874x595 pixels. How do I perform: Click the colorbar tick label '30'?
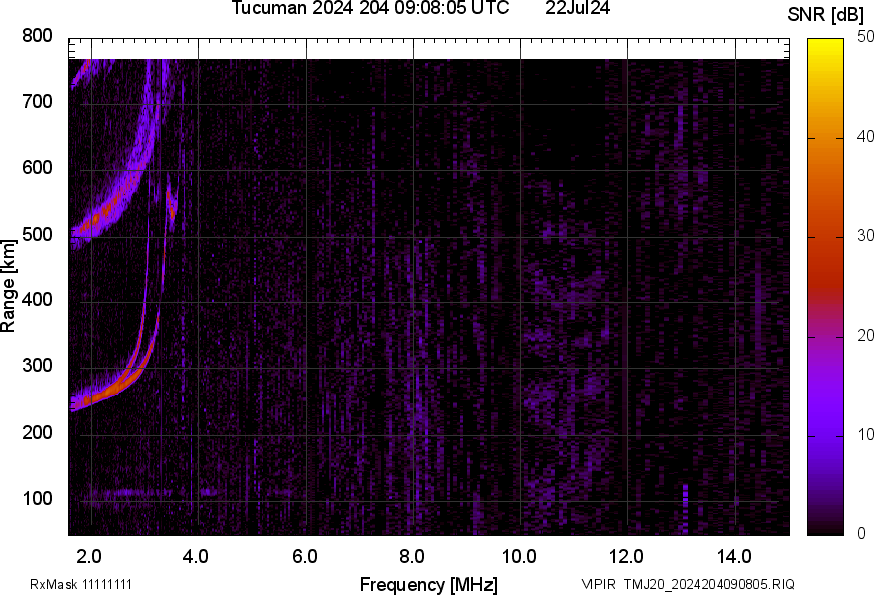point(865,236)
